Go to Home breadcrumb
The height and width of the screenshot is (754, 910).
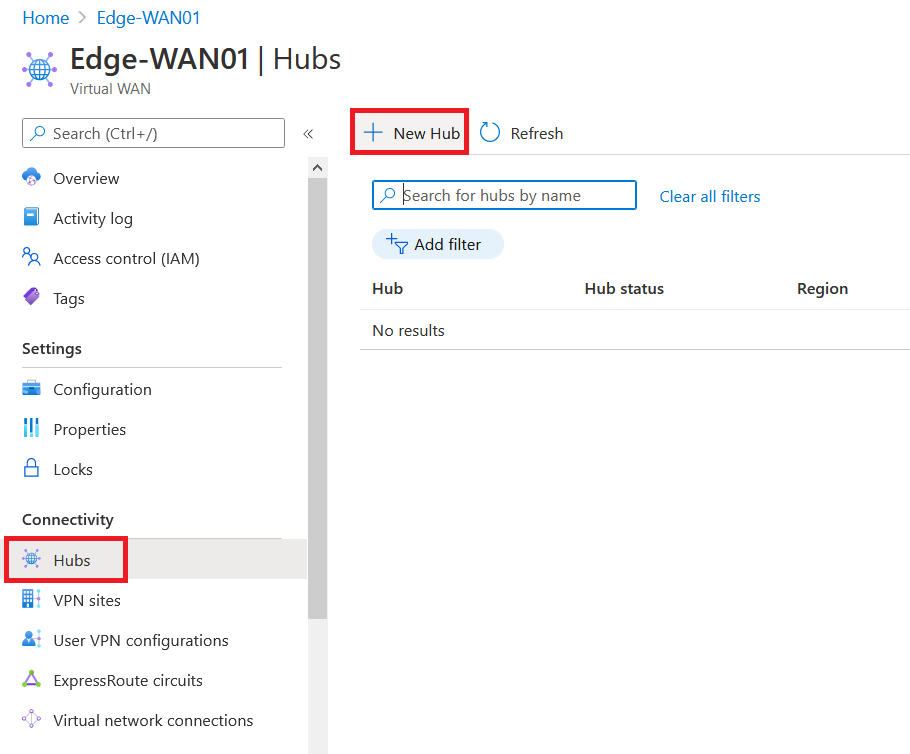pos(46,18)
